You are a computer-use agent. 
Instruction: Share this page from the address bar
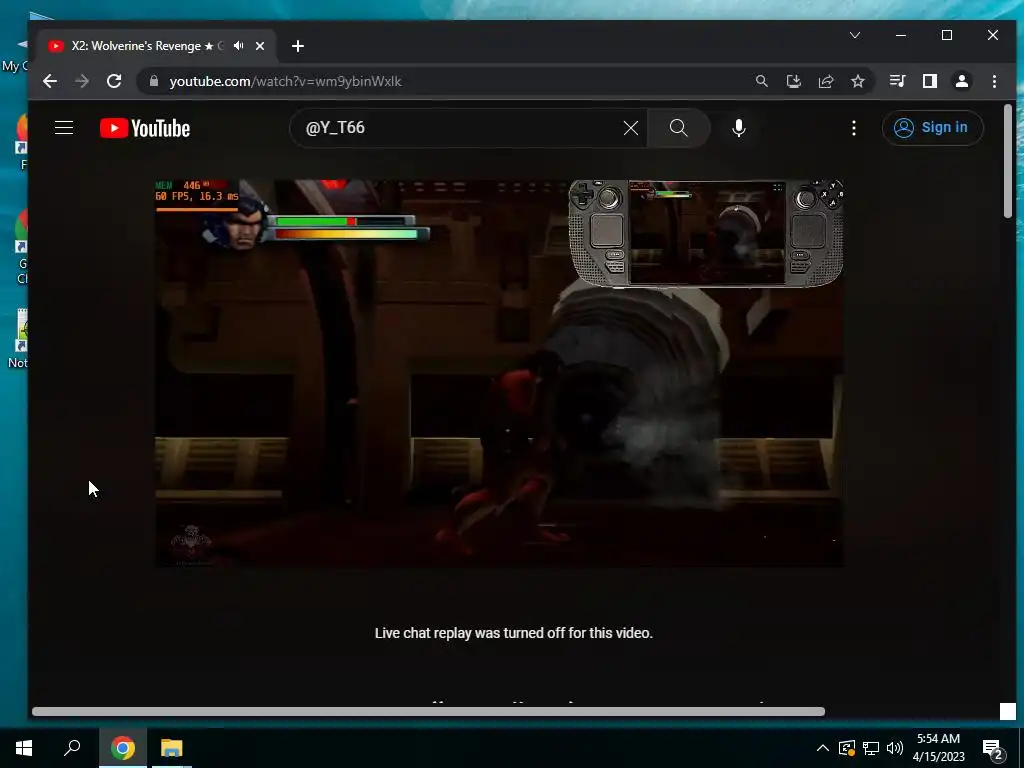point(825,81)
